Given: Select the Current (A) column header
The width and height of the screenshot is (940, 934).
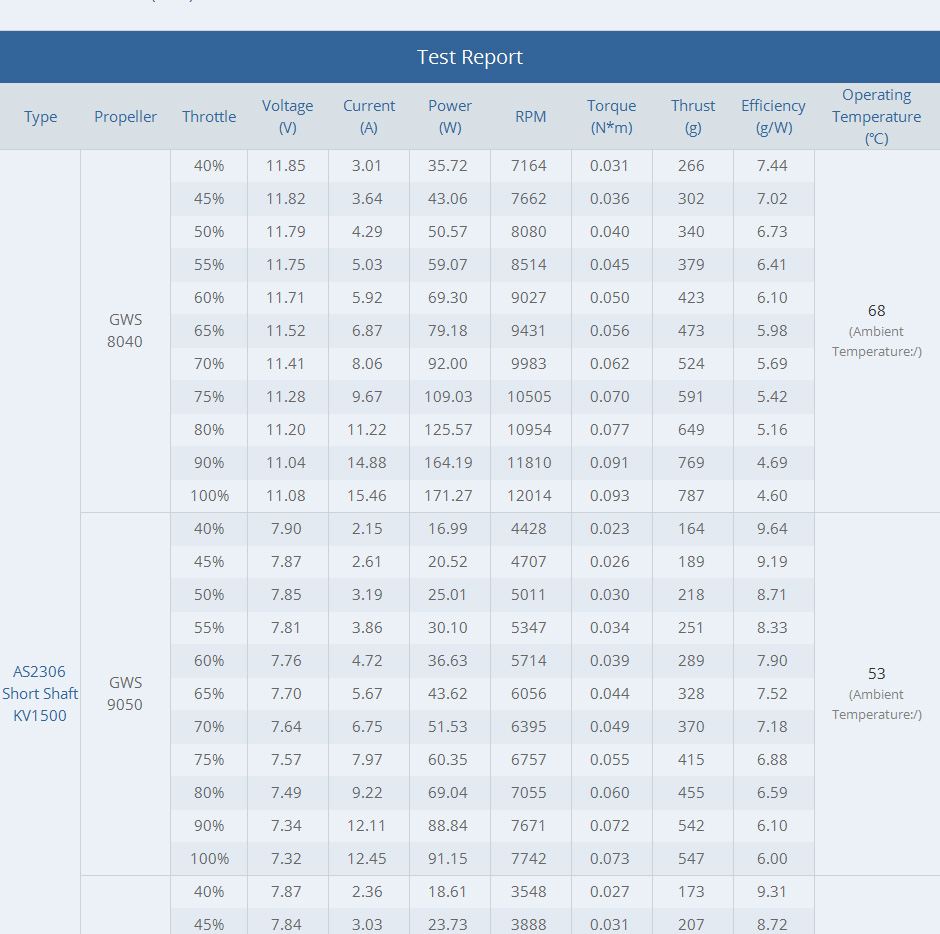Looking at the screenshot, I should tap(369, 117).
